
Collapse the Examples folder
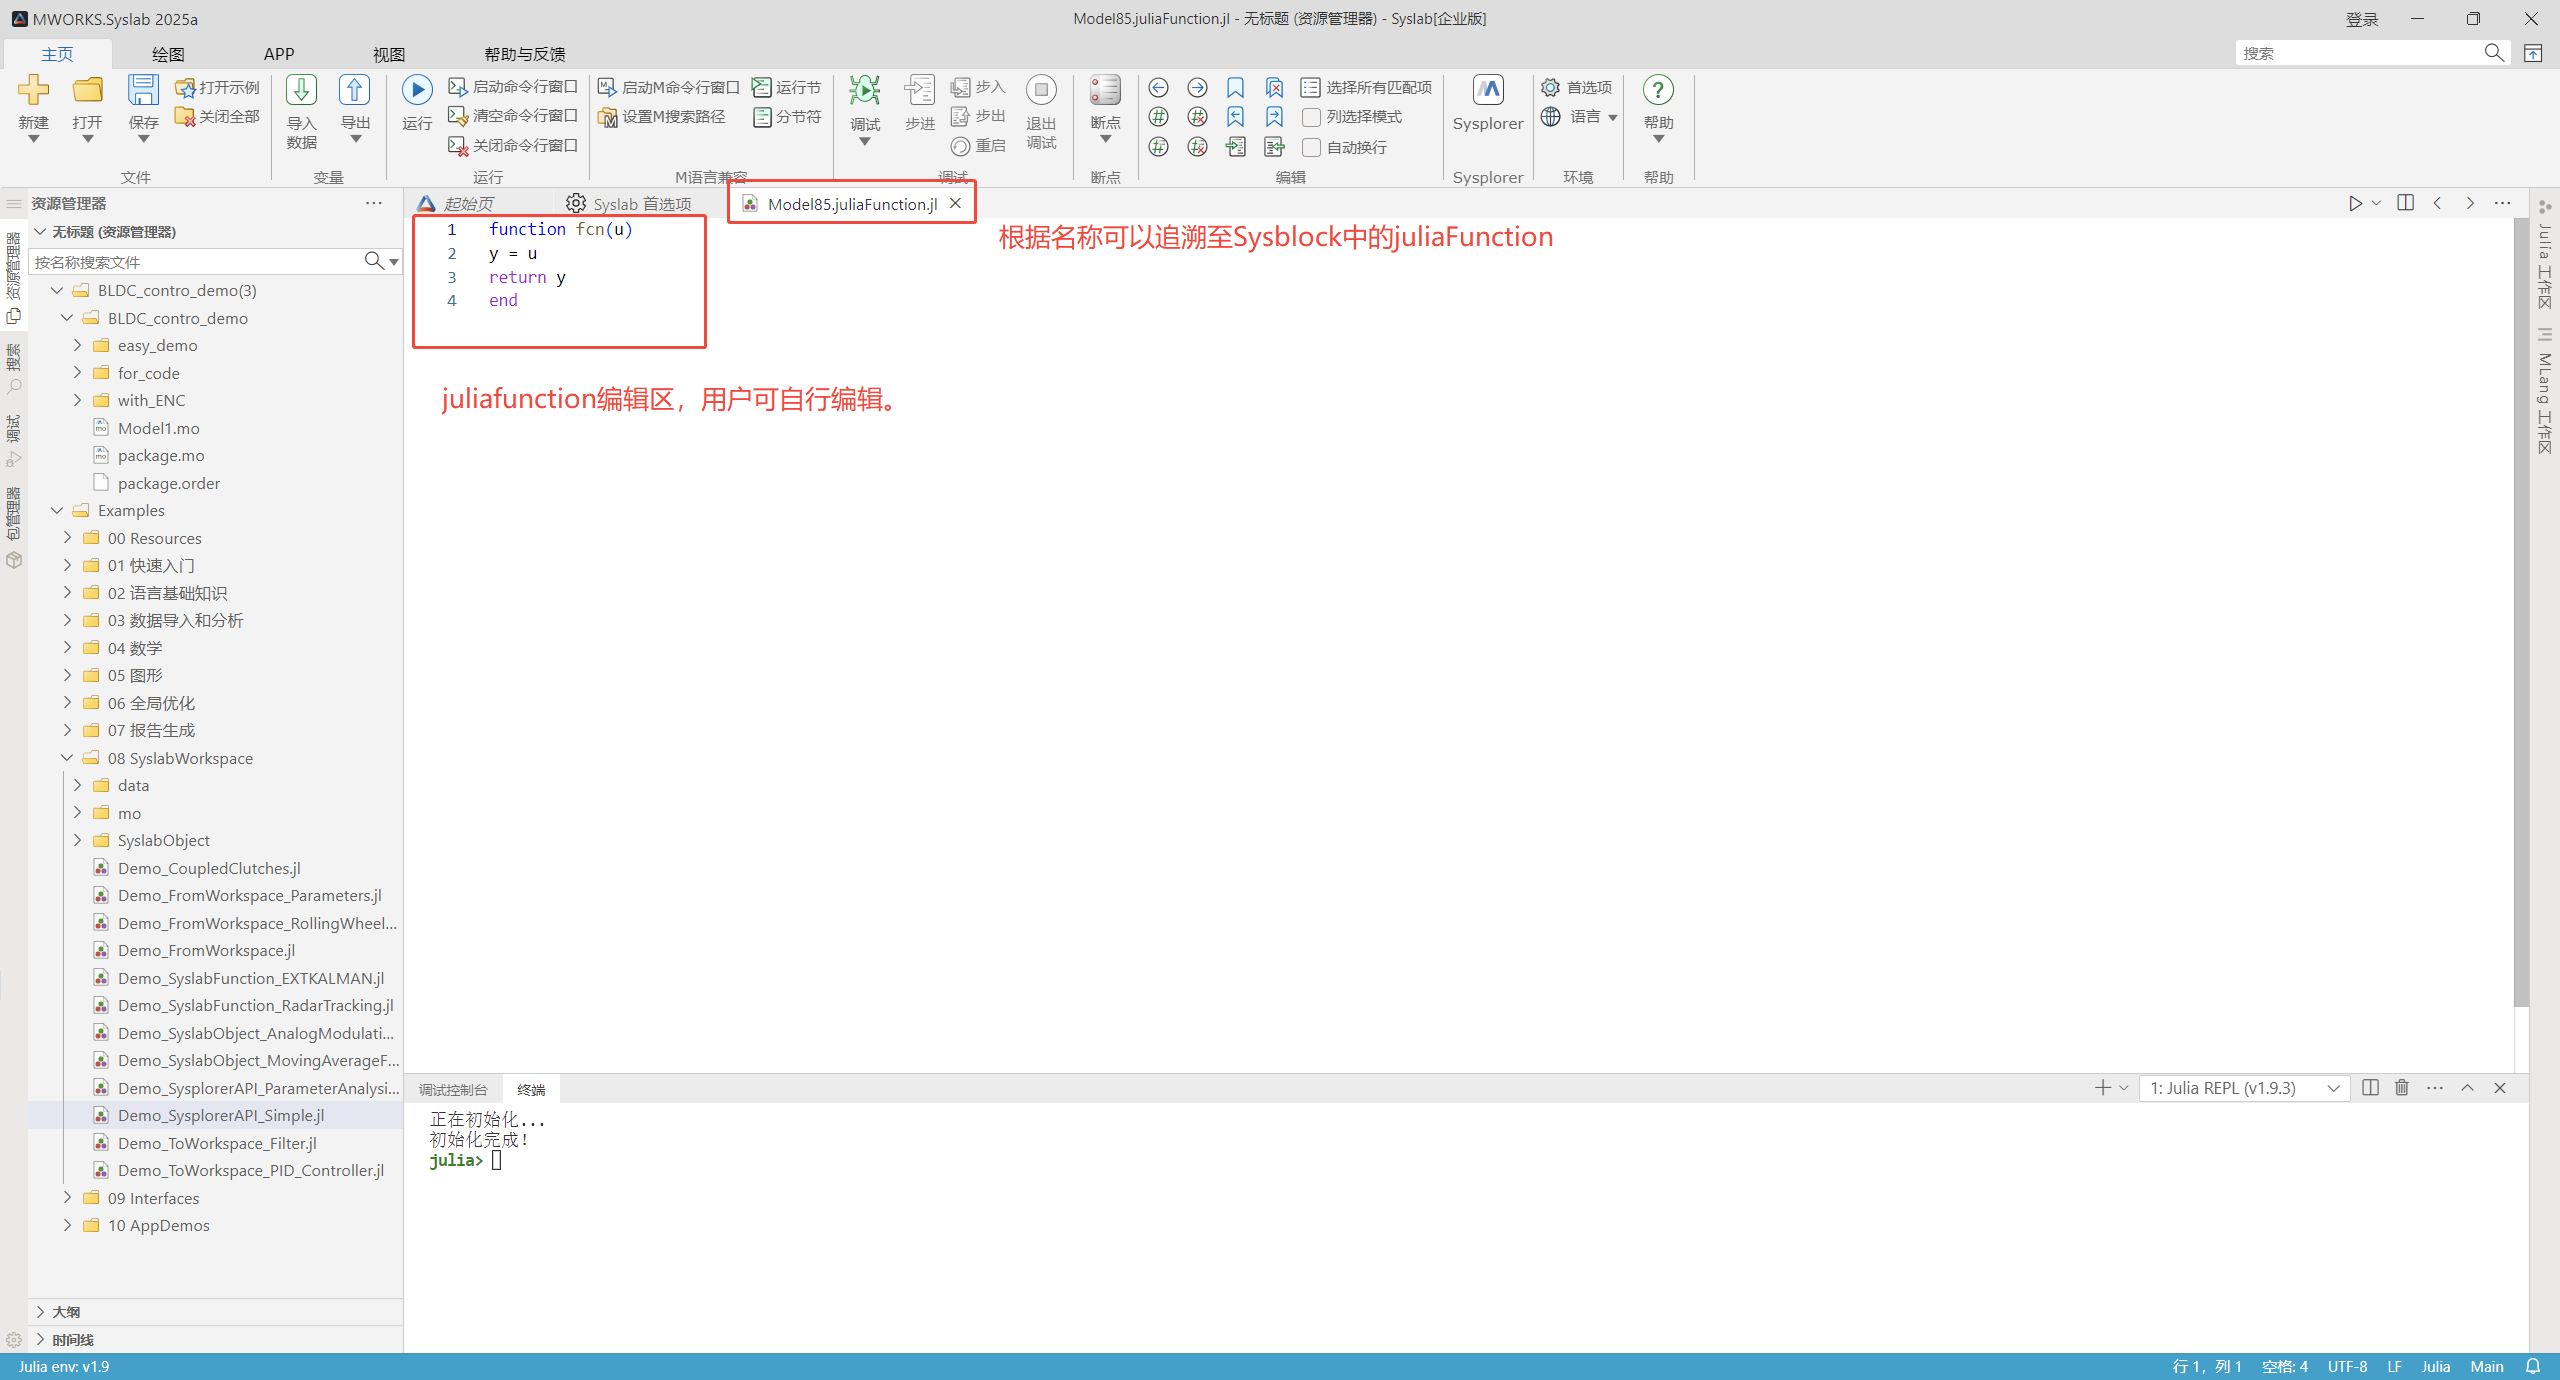(x=57, y=510)
